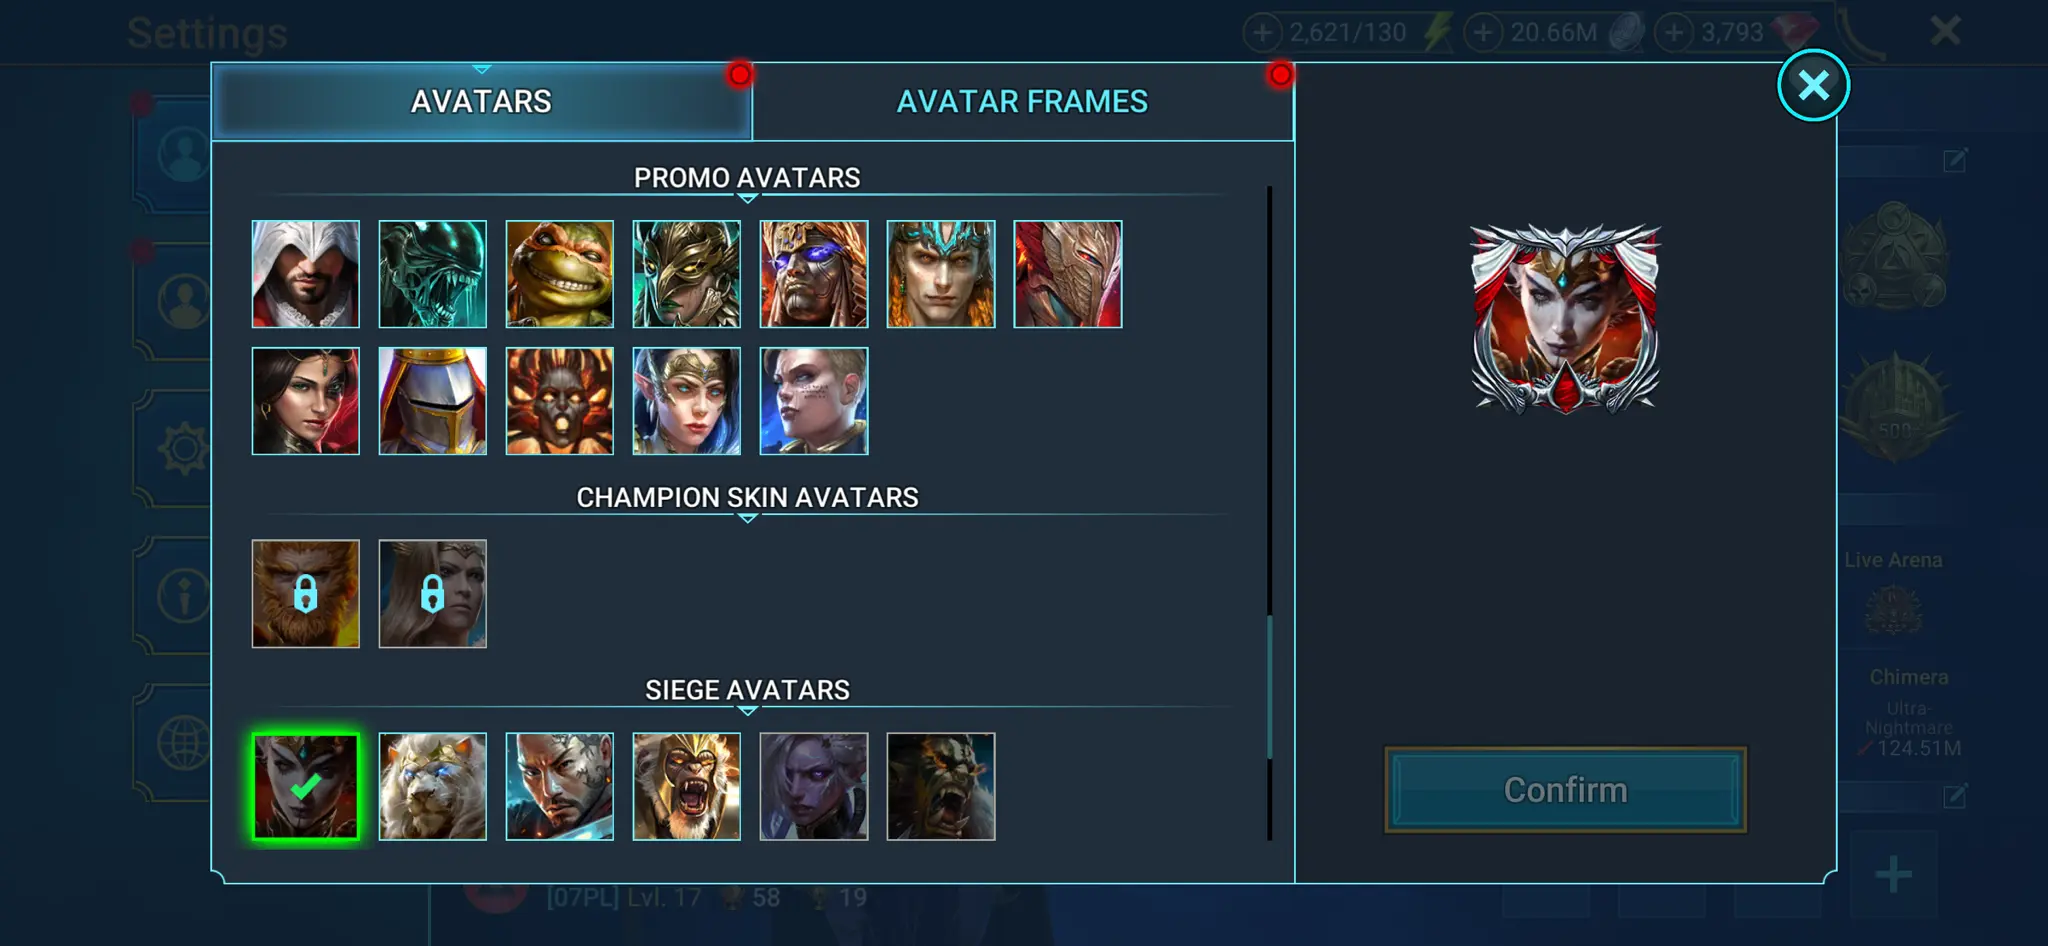Collapse the Champion Skin Avatars section arrow
The height and width of the screenshot is (946, 2048).
pos(747,519)
